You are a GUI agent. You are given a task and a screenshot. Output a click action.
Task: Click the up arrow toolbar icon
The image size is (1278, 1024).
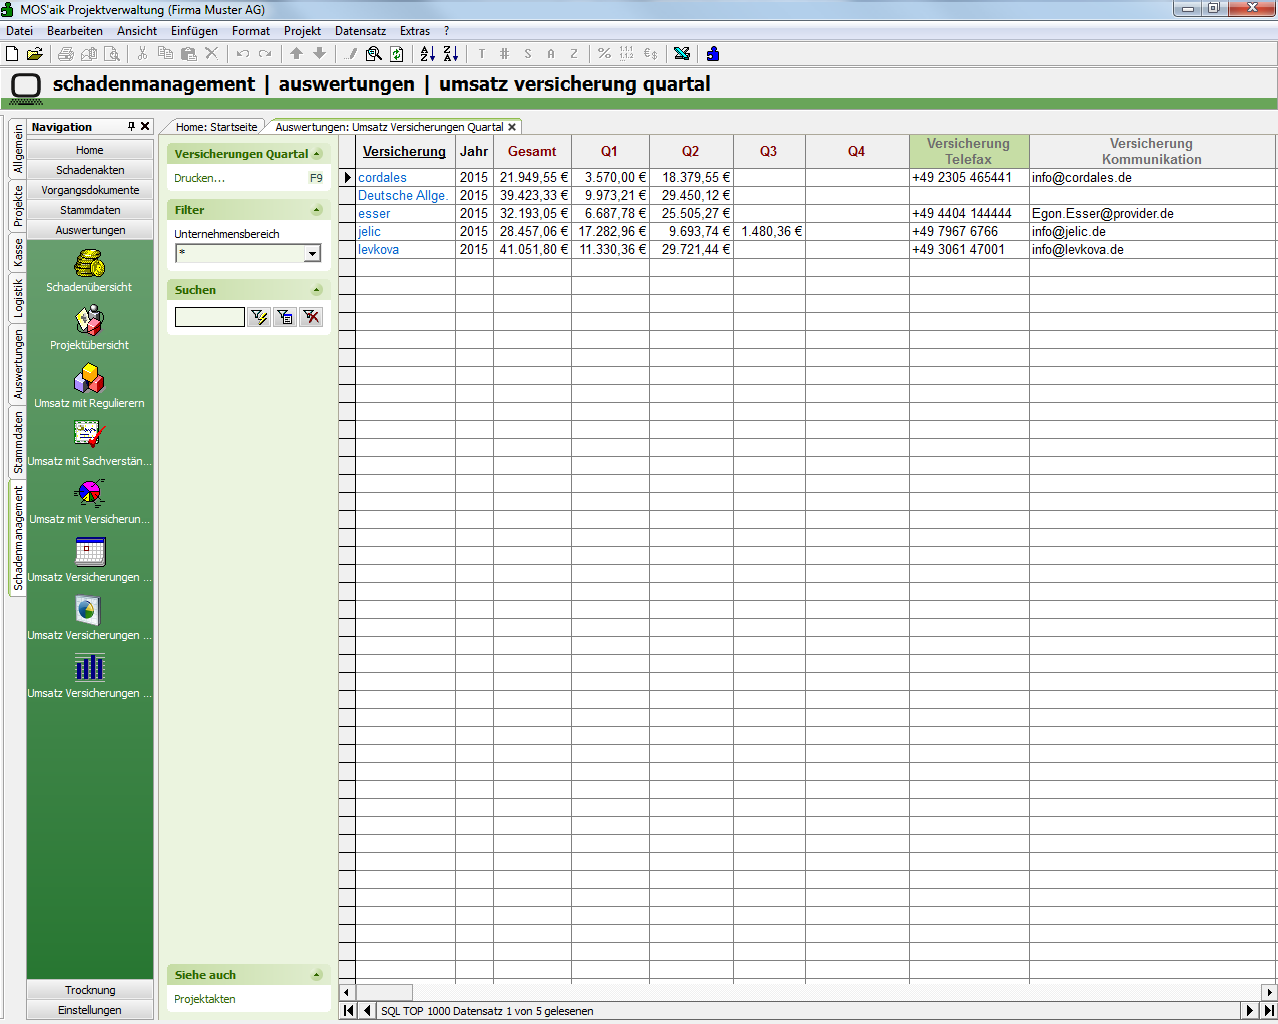(297, 54)
